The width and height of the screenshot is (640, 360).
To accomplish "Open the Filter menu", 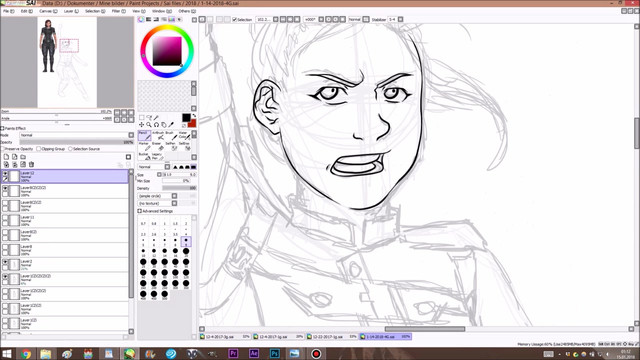I will coord(119,11).
